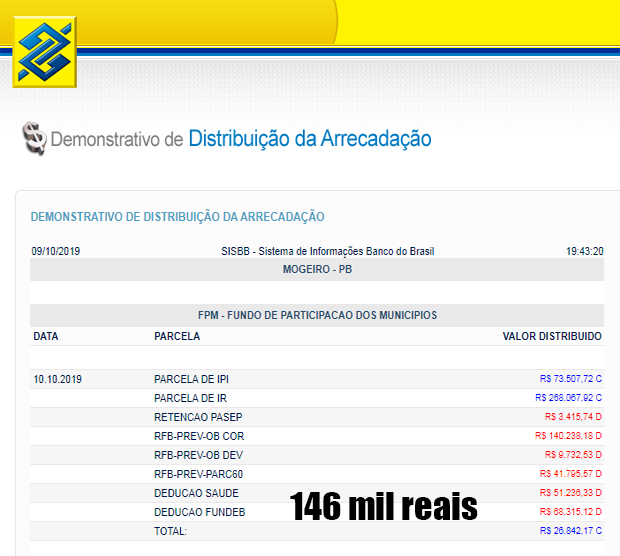Click the 'TOTAL:' row label
The width and height of the screenshot is (620, 556).
(x=170, y=531)
